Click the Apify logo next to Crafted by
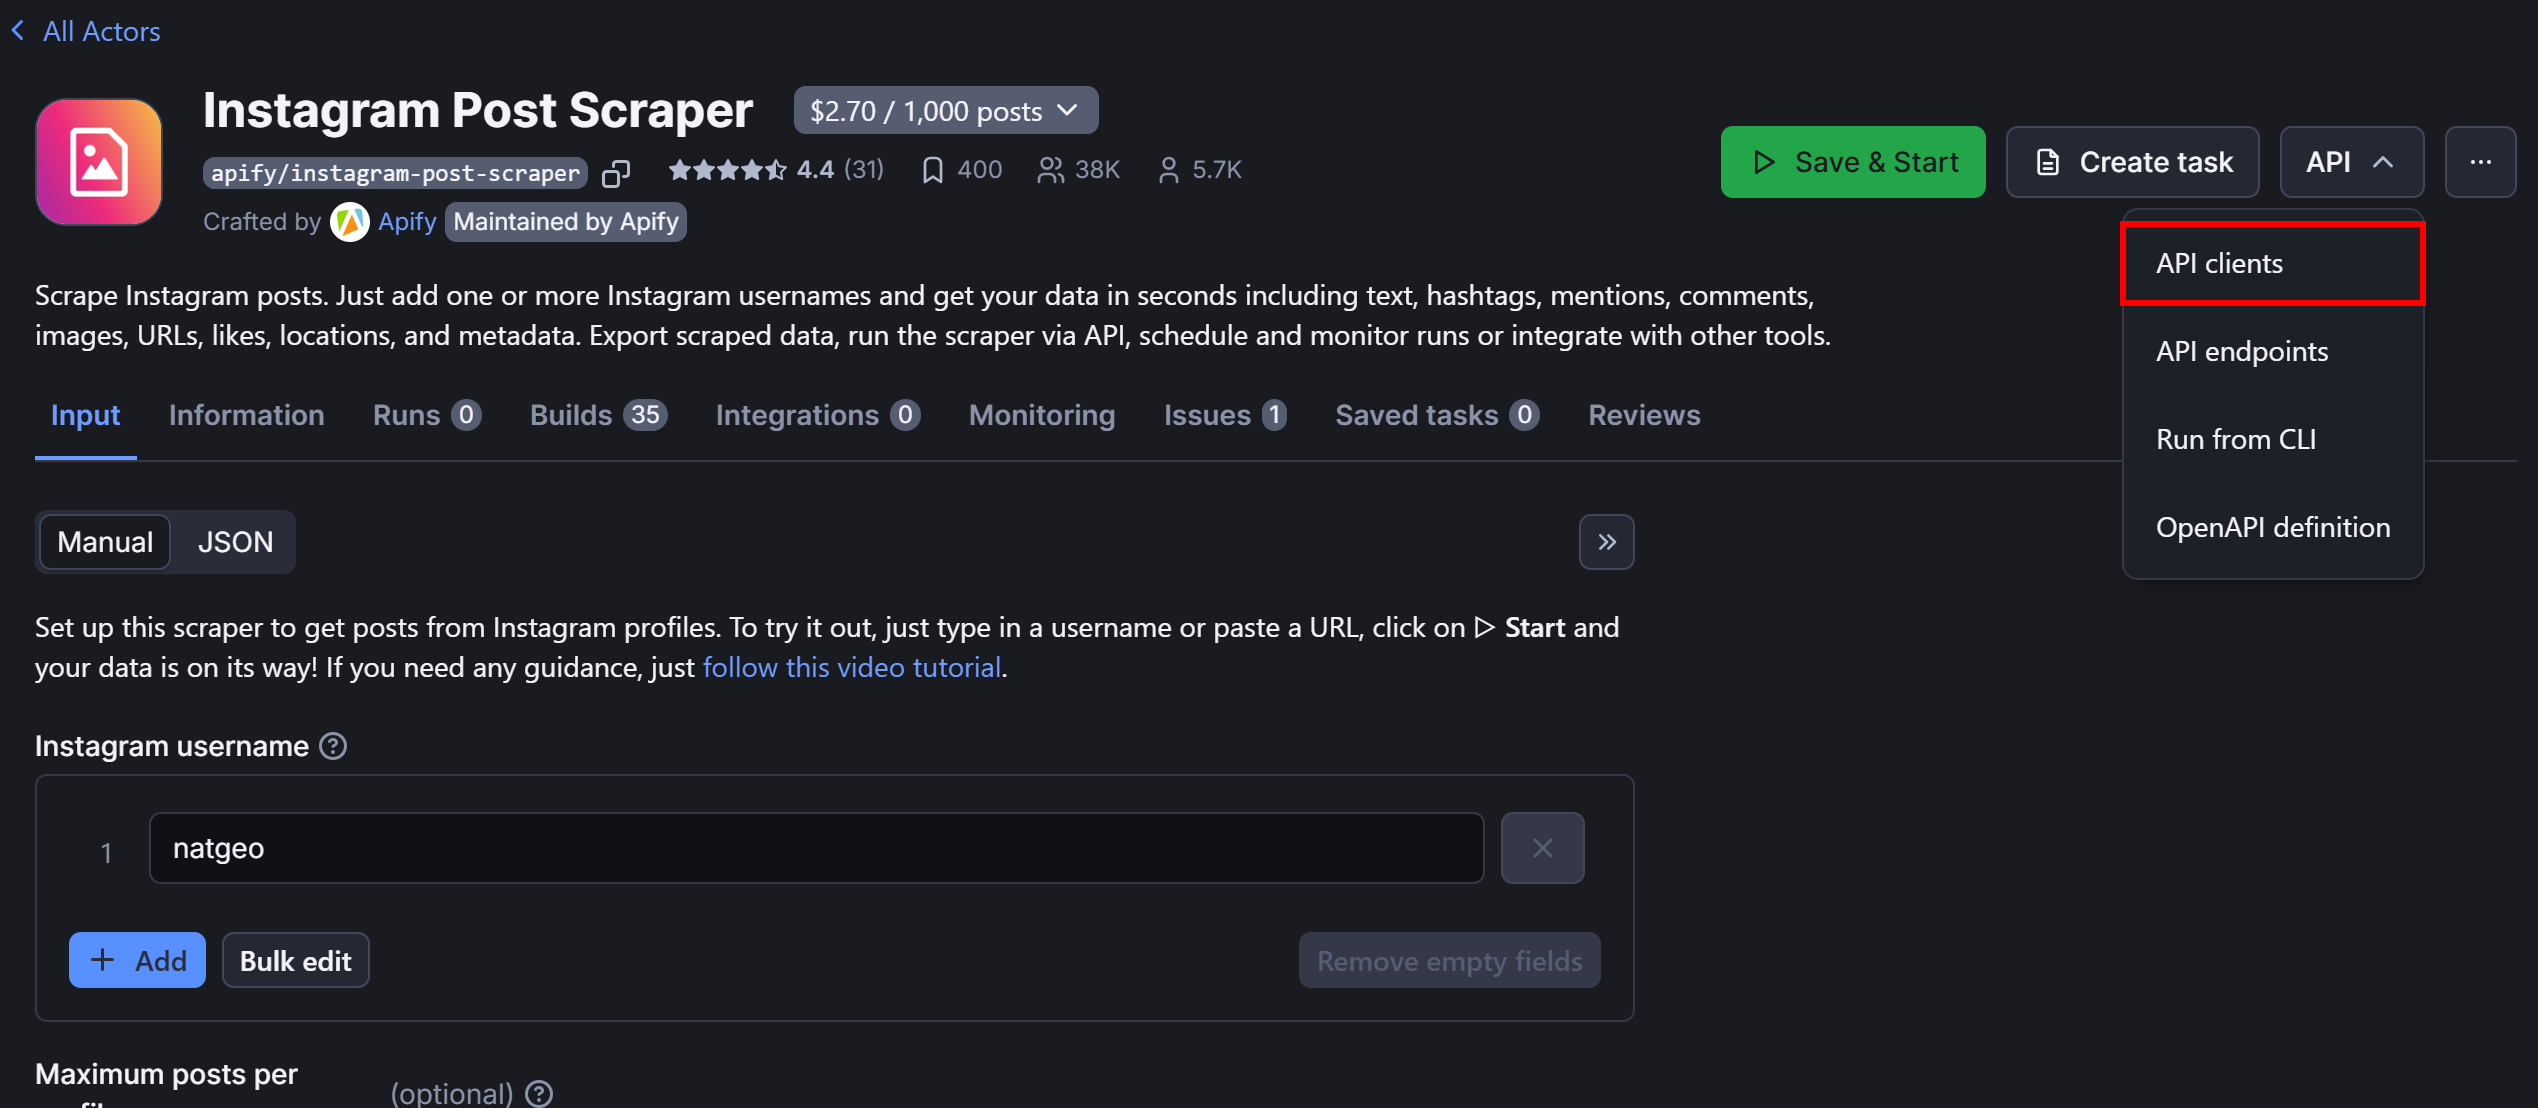The height and width of the screenshot is (1108, 2538). click(x=349, y=222)
